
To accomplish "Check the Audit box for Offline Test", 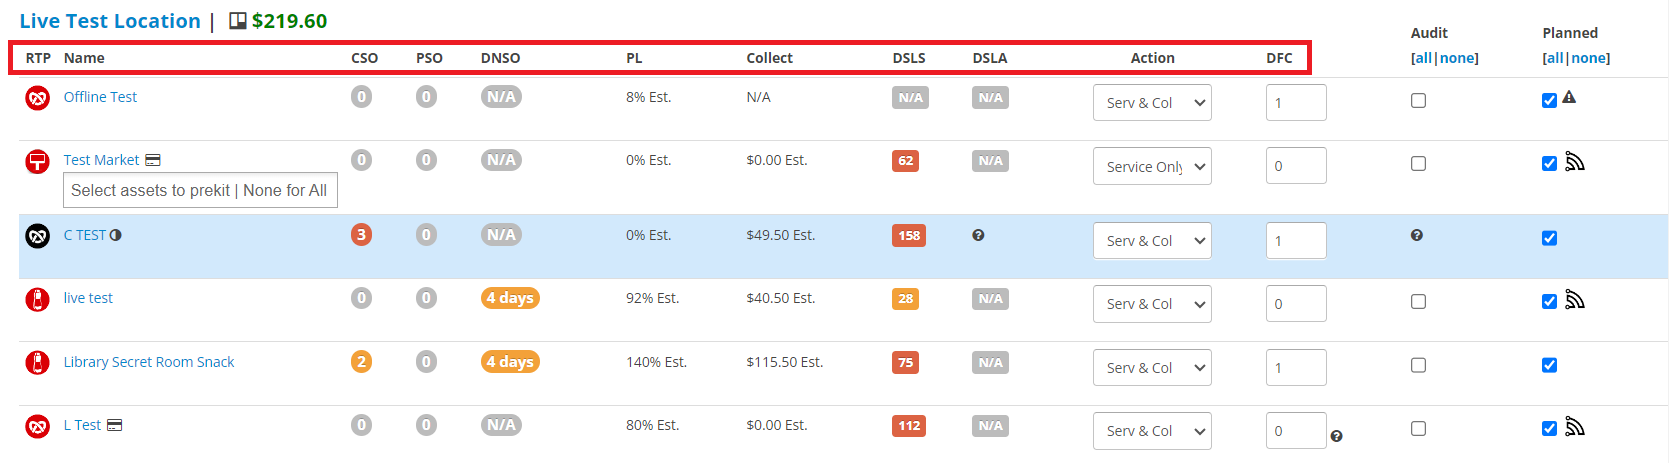I will click(1418, 101).
